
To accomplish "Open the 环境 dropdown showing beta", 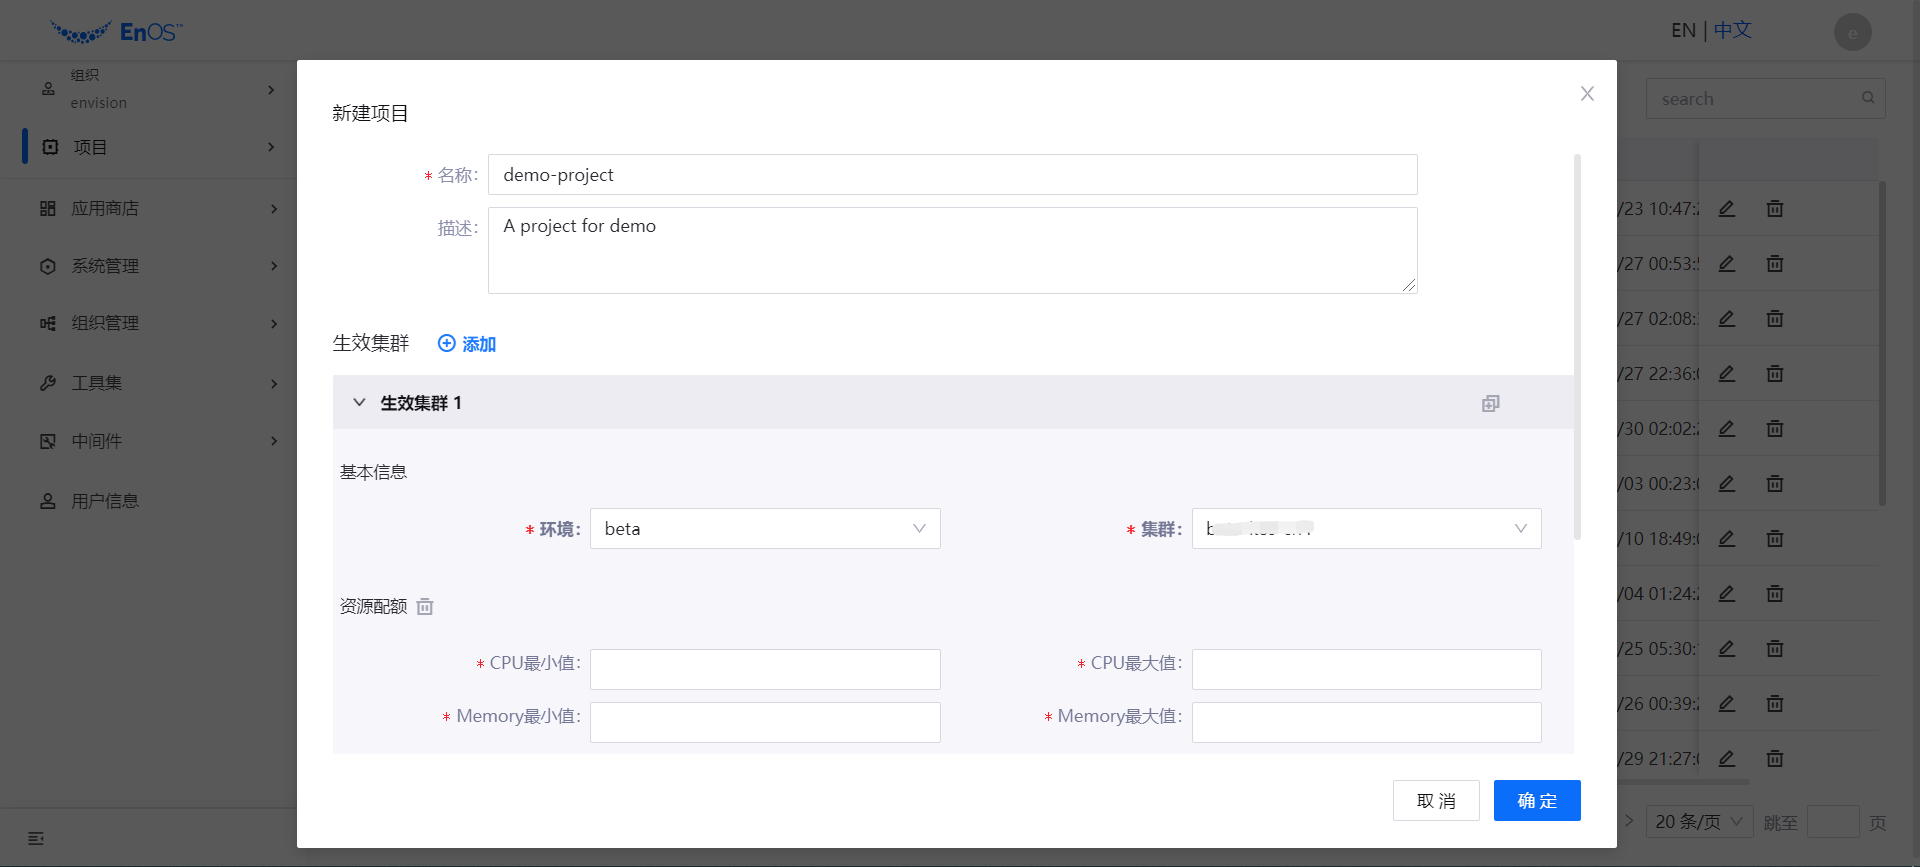I will pos(765,528).
